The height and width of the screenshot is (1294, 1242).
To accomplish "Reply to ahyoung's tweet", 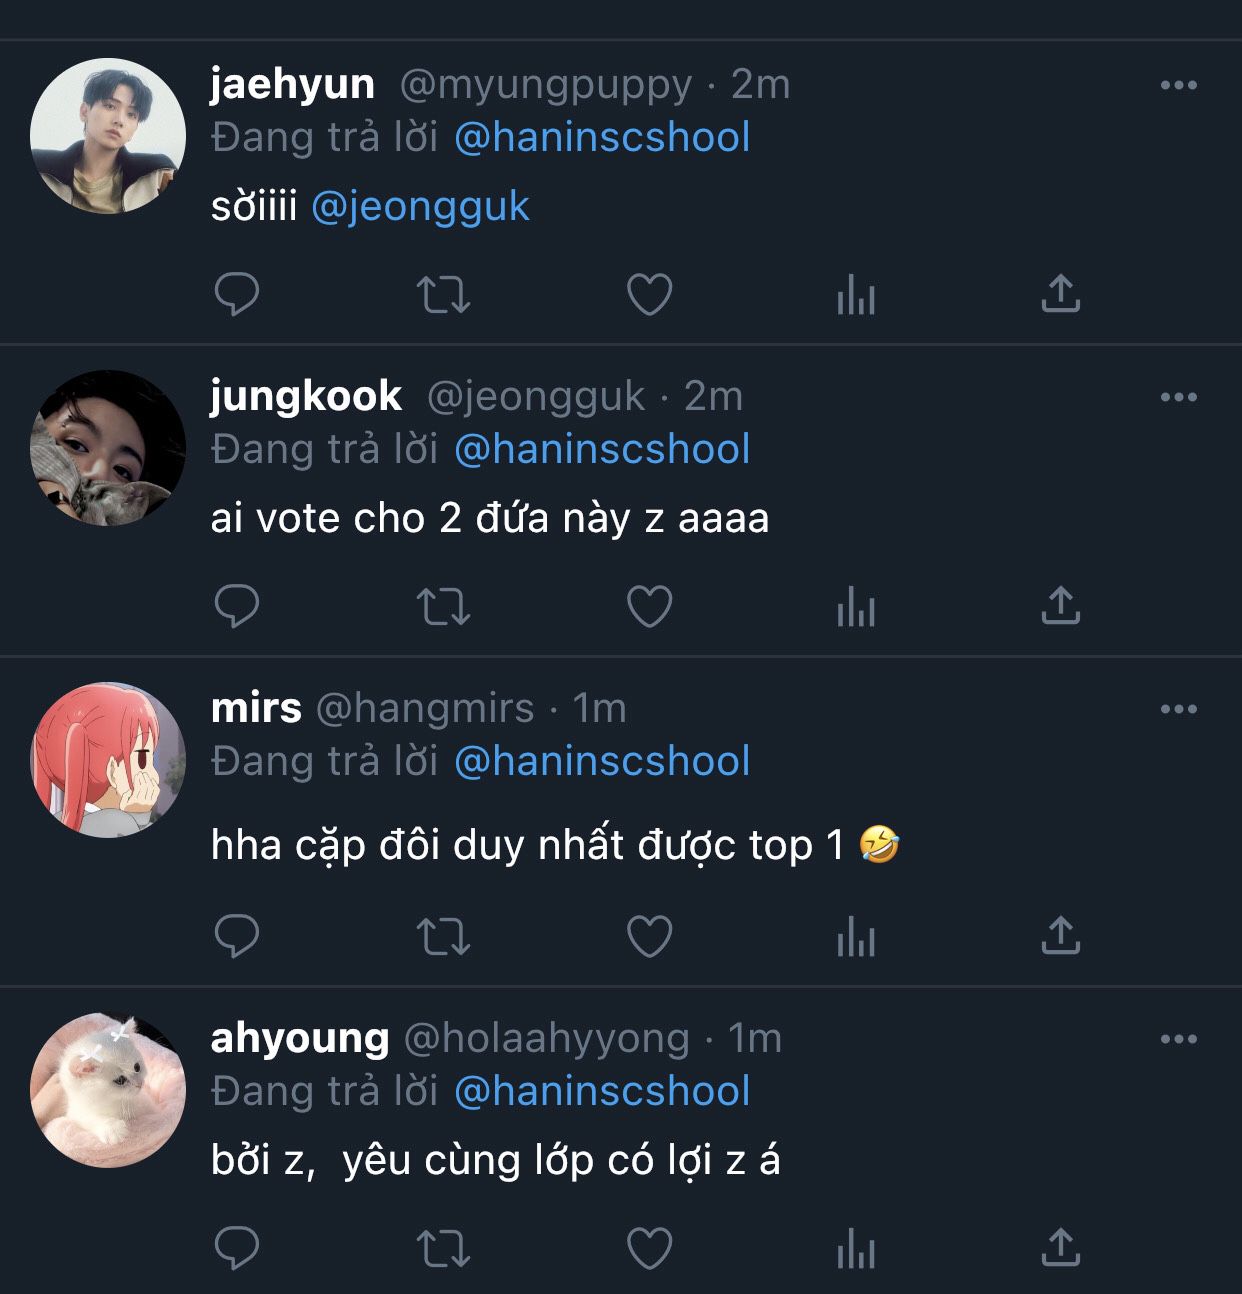I will (x=237, y=1248).
